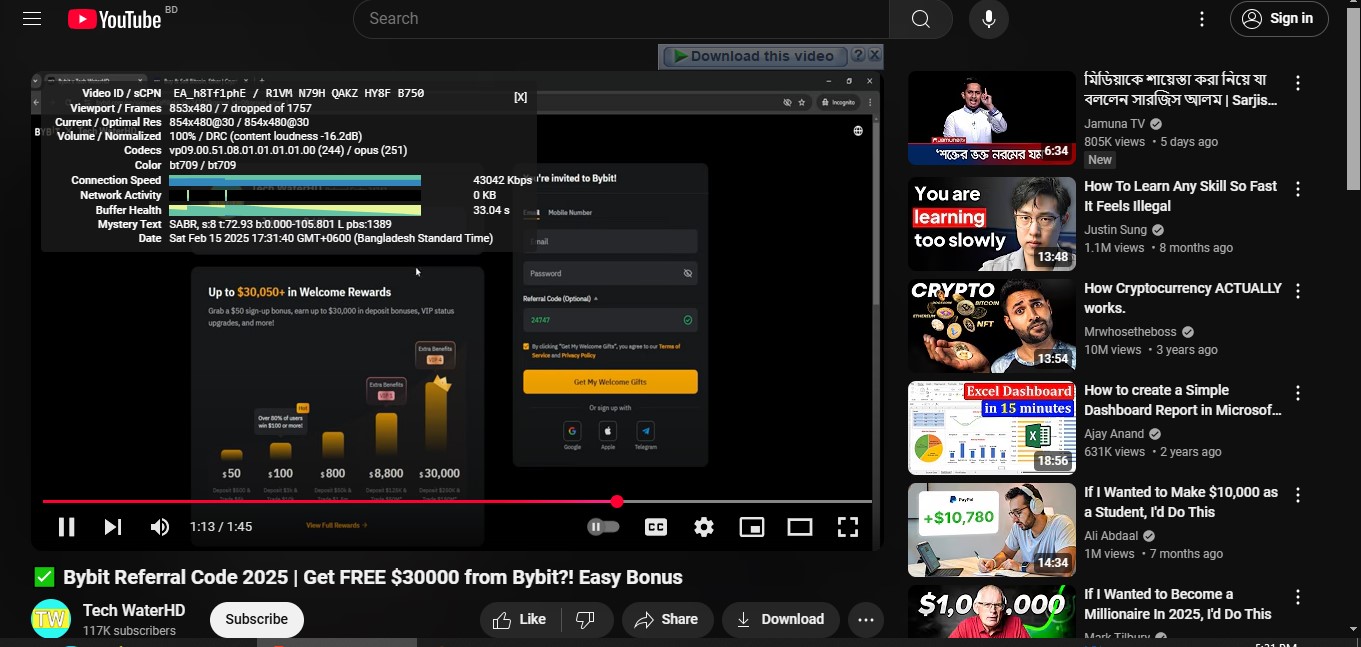Open the Simple Dashboard Report video title
1361x647 pixels.
pyautogui.click(x=1182, y=400)
